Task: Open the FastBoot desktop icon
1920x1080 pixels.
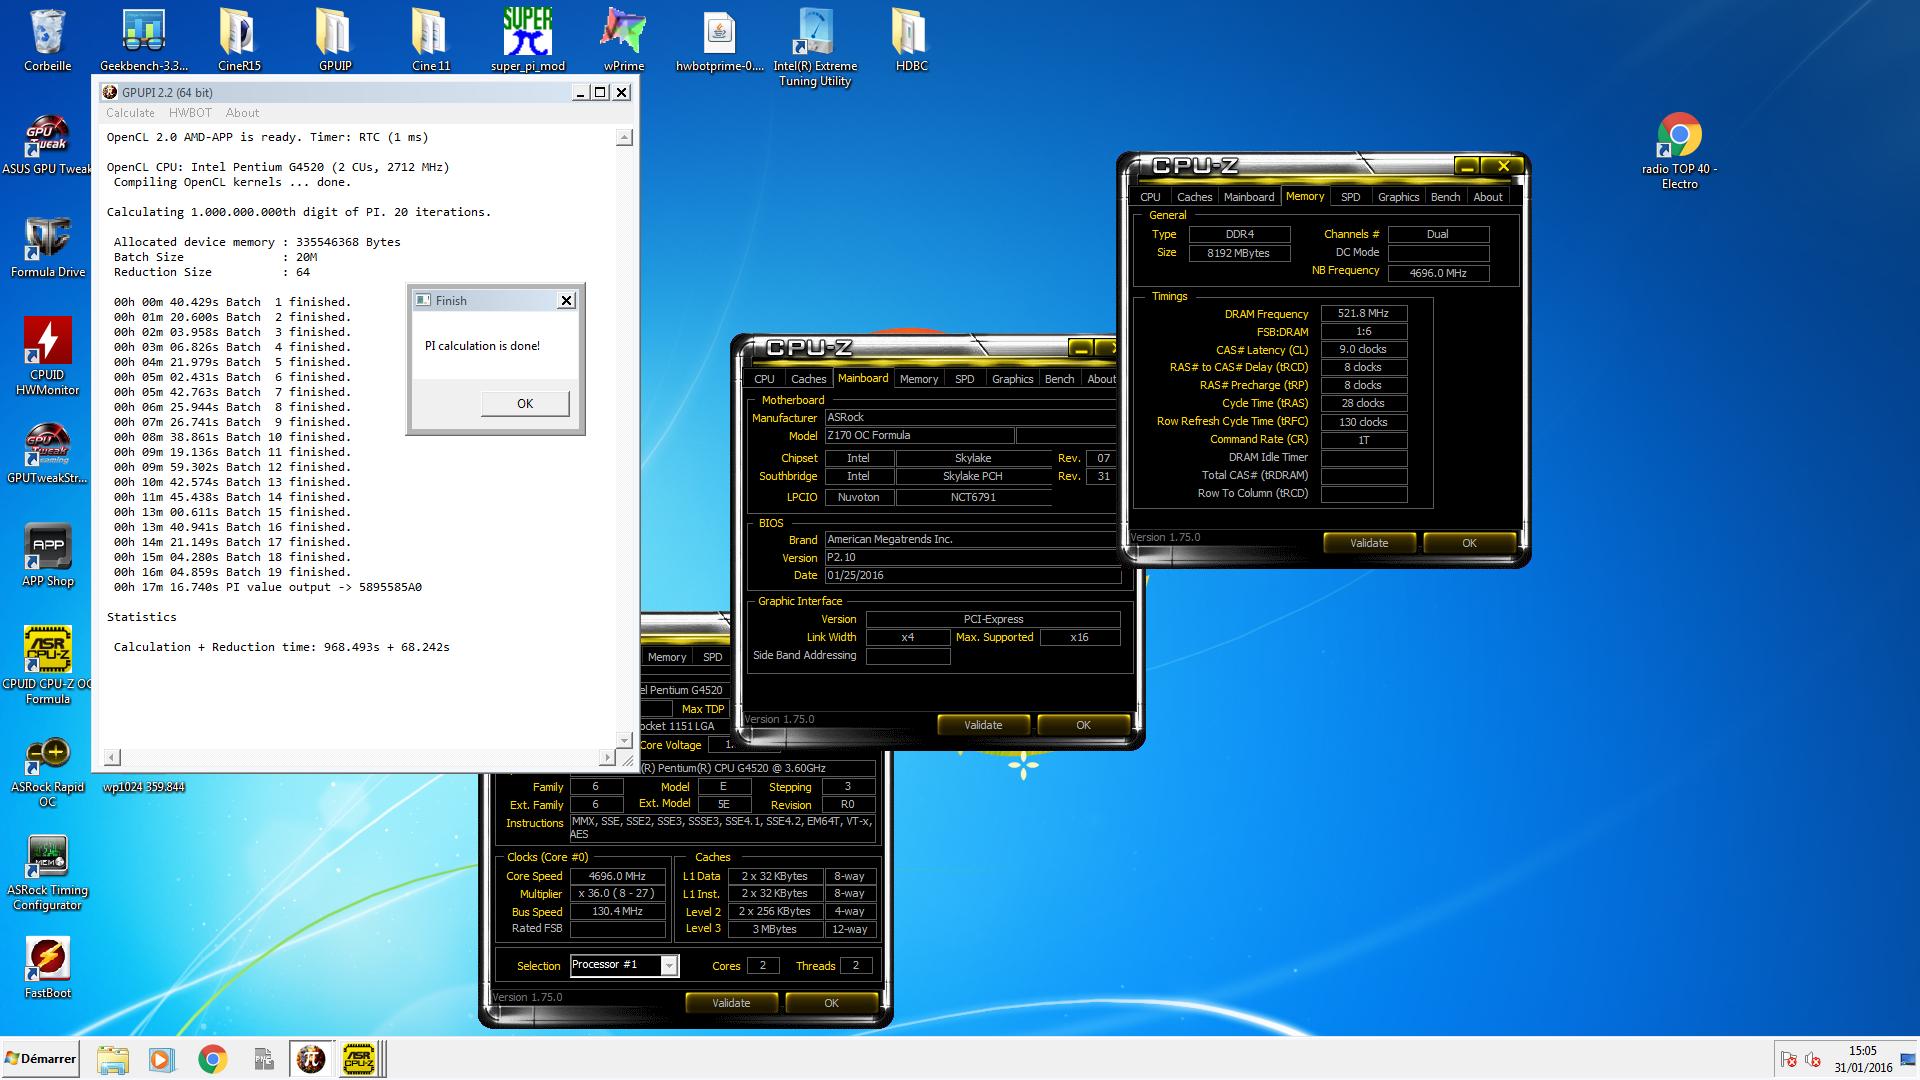Action: (47, 967)
